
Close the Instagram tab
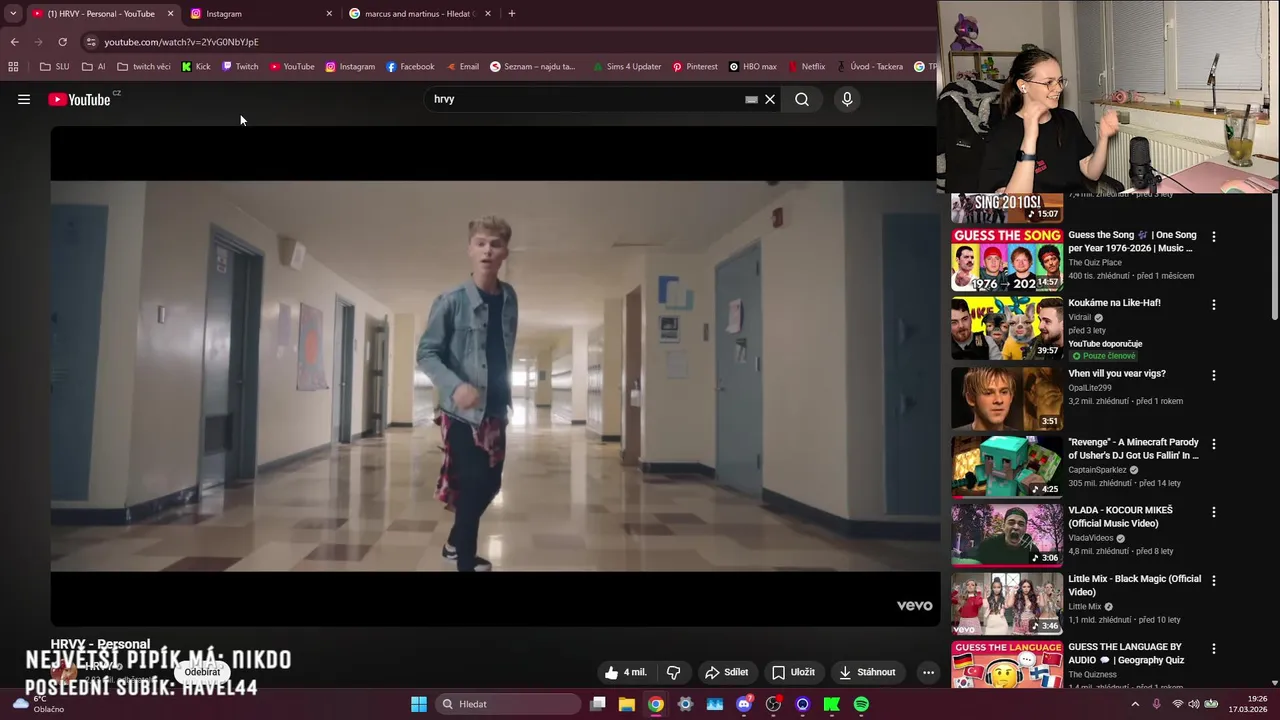pyautogui.click(x=329, y=14)
